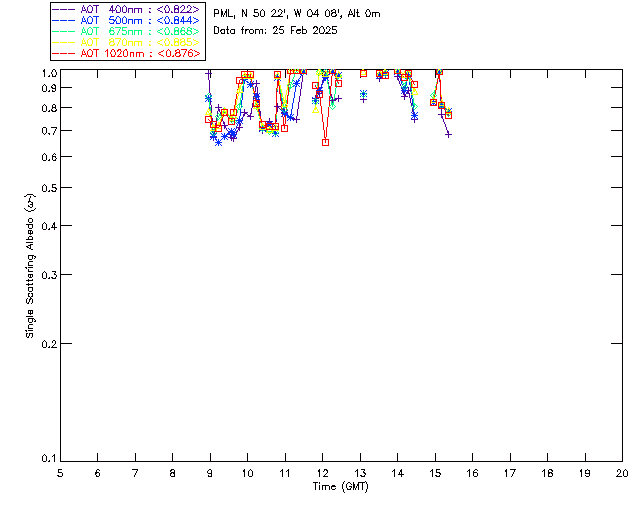This screenshot has width=640, height=512.
Task: Click the 0.5 label on the y-axis
Action: pyautogui.click(x=47, y=188)
